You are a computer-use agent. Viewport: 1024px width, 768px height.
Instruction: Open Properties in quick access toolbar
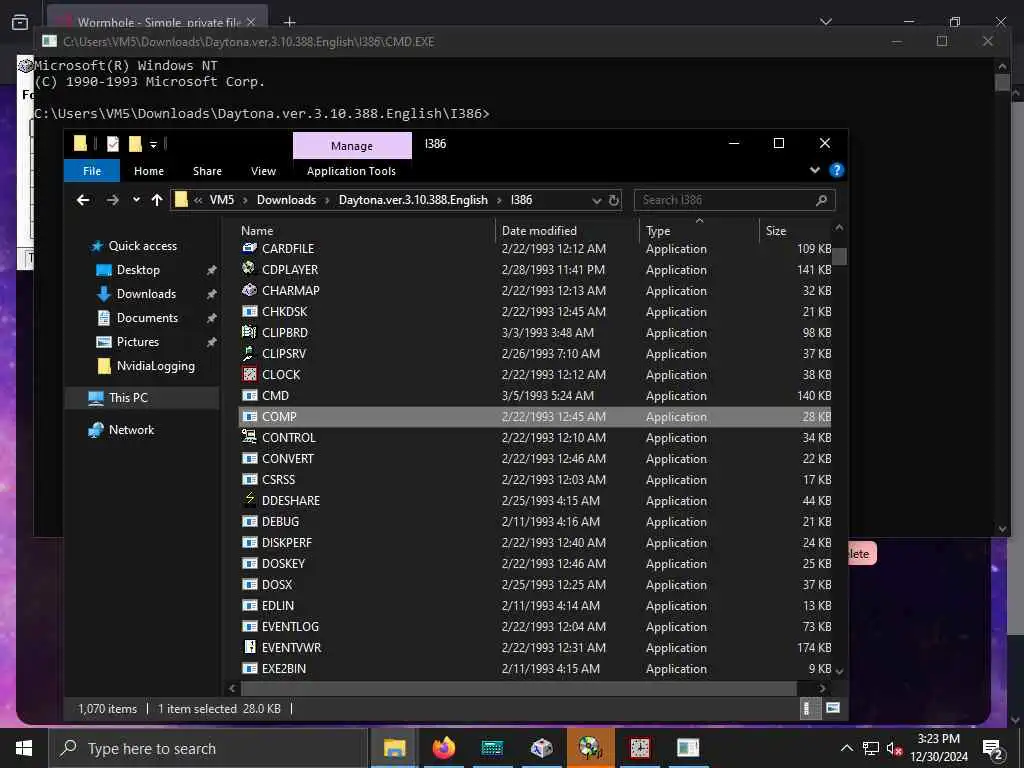(113, 144)
